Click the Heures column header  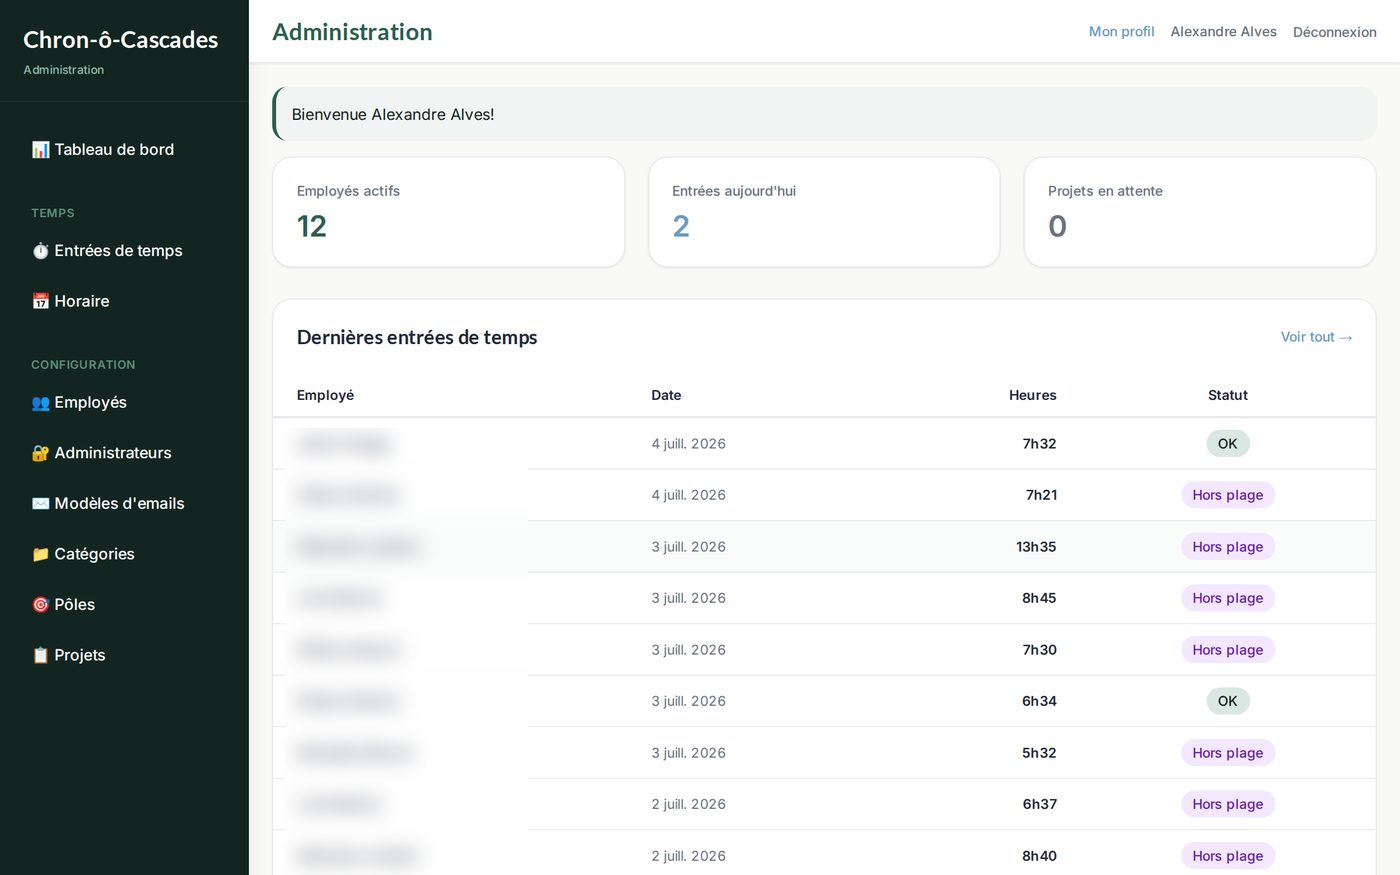click(x=1032, y=395)
